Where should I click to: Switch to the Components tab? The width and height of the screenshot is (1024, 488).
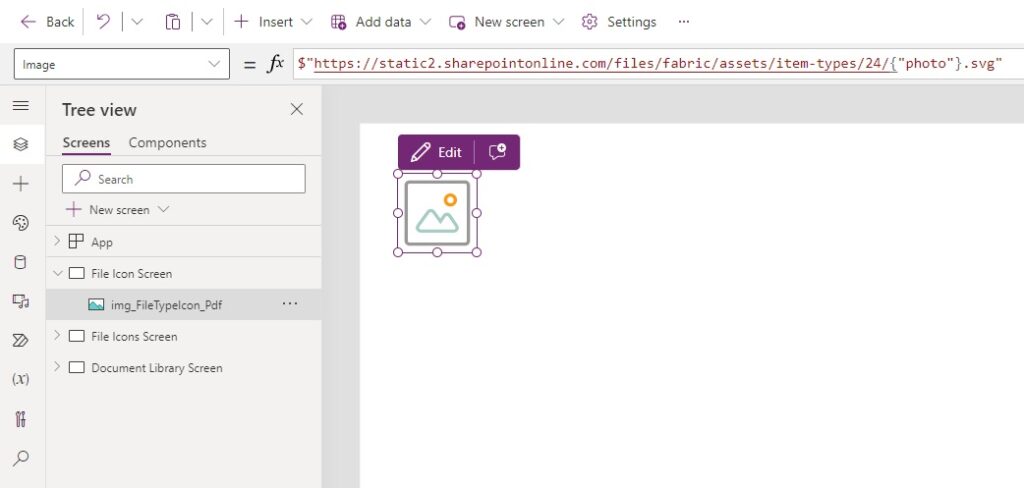coord(167,142)
